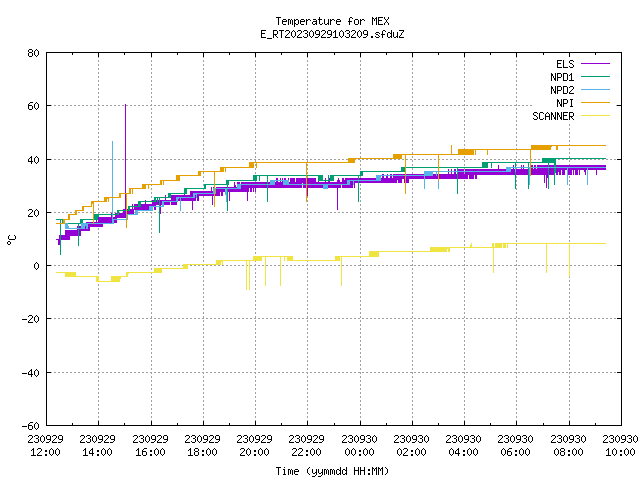Click the file name E_RT20230929103209.sfduZ
This screenshot has height=480, width=640.
[332, 34]
